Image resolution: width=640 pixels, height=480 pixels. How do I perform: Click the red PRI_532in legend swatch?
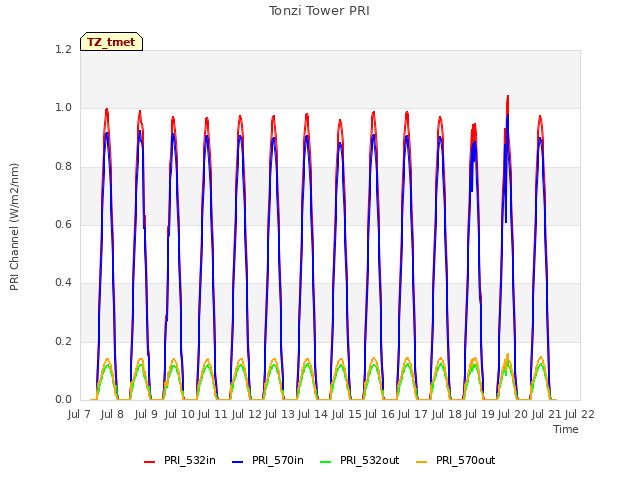[149, 461]
